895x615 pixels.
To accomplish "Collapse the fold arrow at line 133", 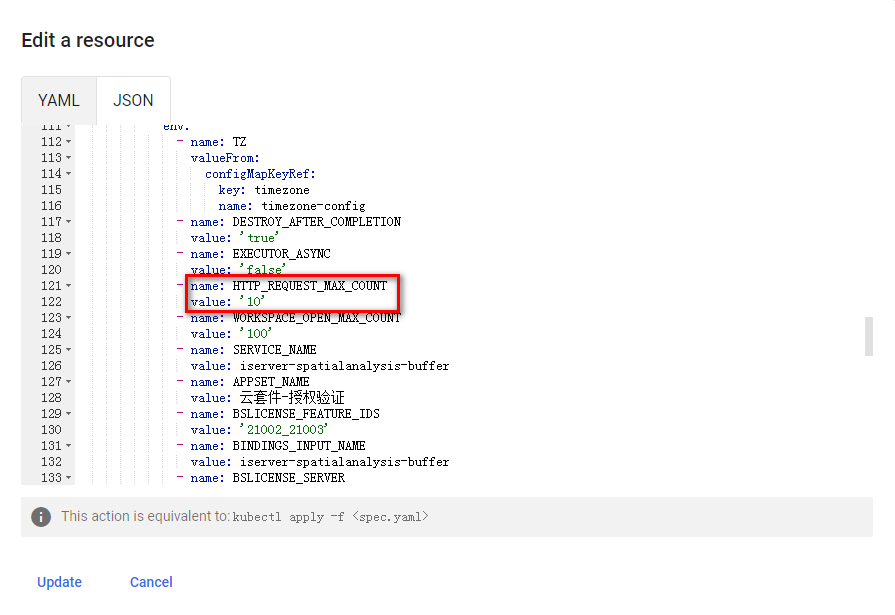I will [68, 477].
